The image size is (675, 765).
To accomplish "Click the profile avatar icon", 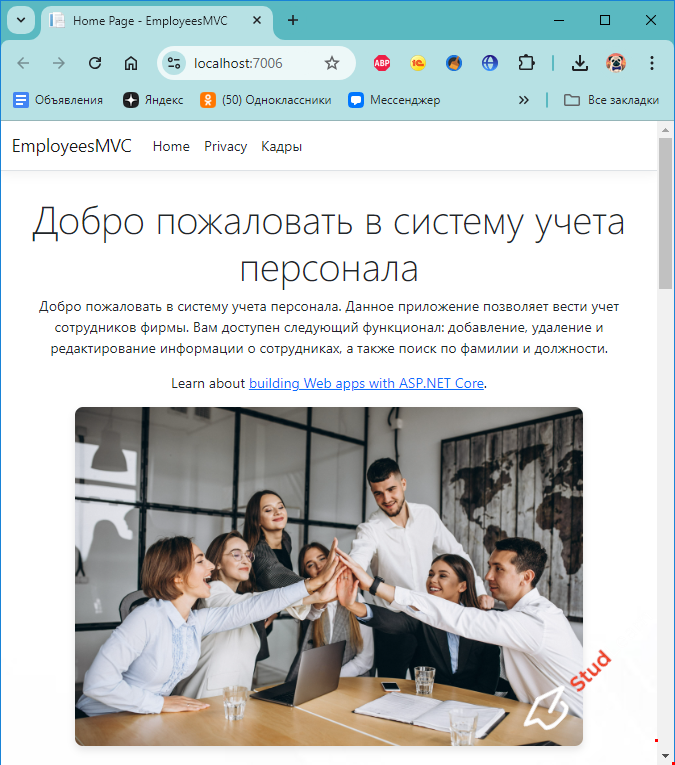I will (616, 63).
